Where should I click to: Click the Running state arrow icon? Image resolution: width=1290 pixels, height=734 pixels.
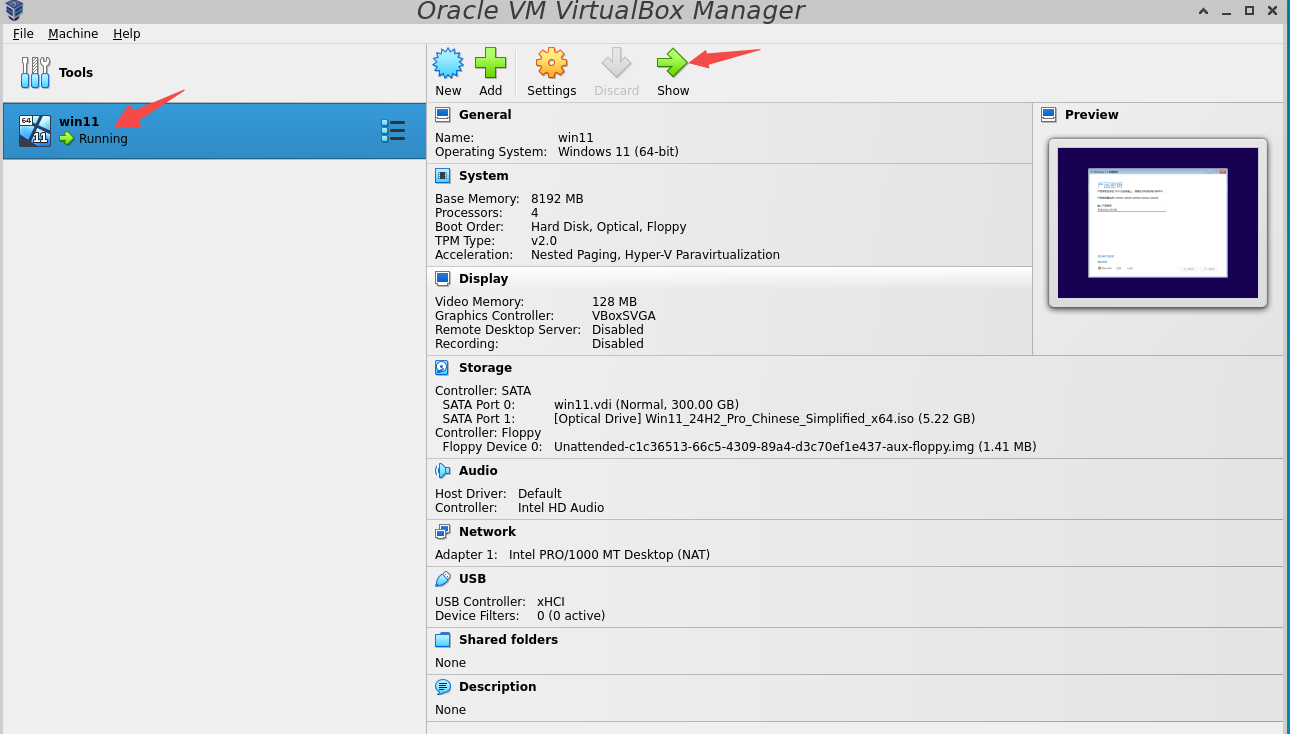pos(67,139)
